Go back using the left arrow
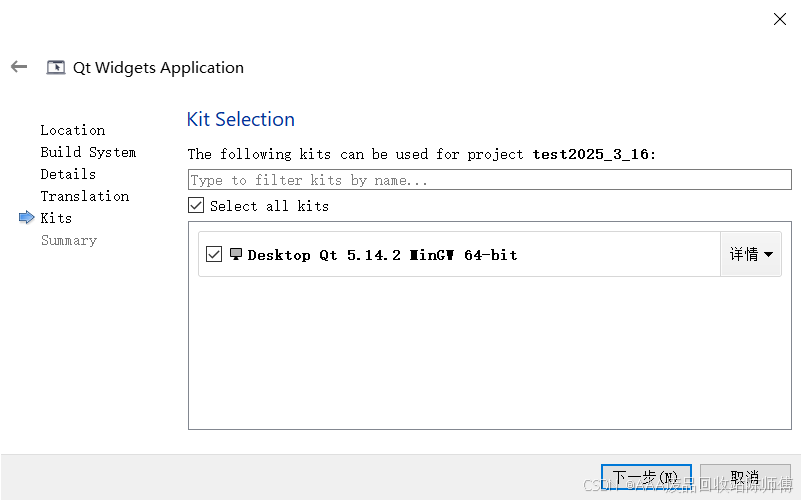The height and width of the screenshot is (501, 802). 19,66
